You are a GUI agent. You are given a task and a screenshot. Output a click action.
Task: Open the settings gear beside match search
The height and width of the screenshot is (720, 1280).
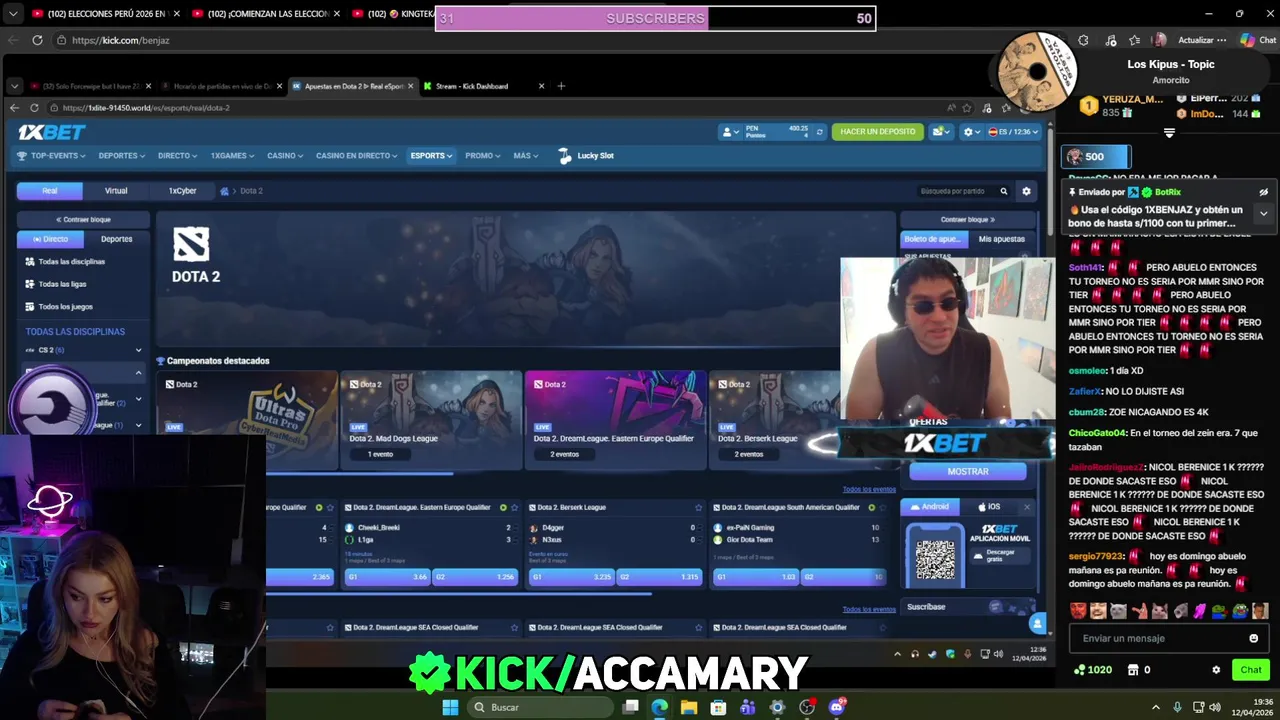(x=1026, y=191)
